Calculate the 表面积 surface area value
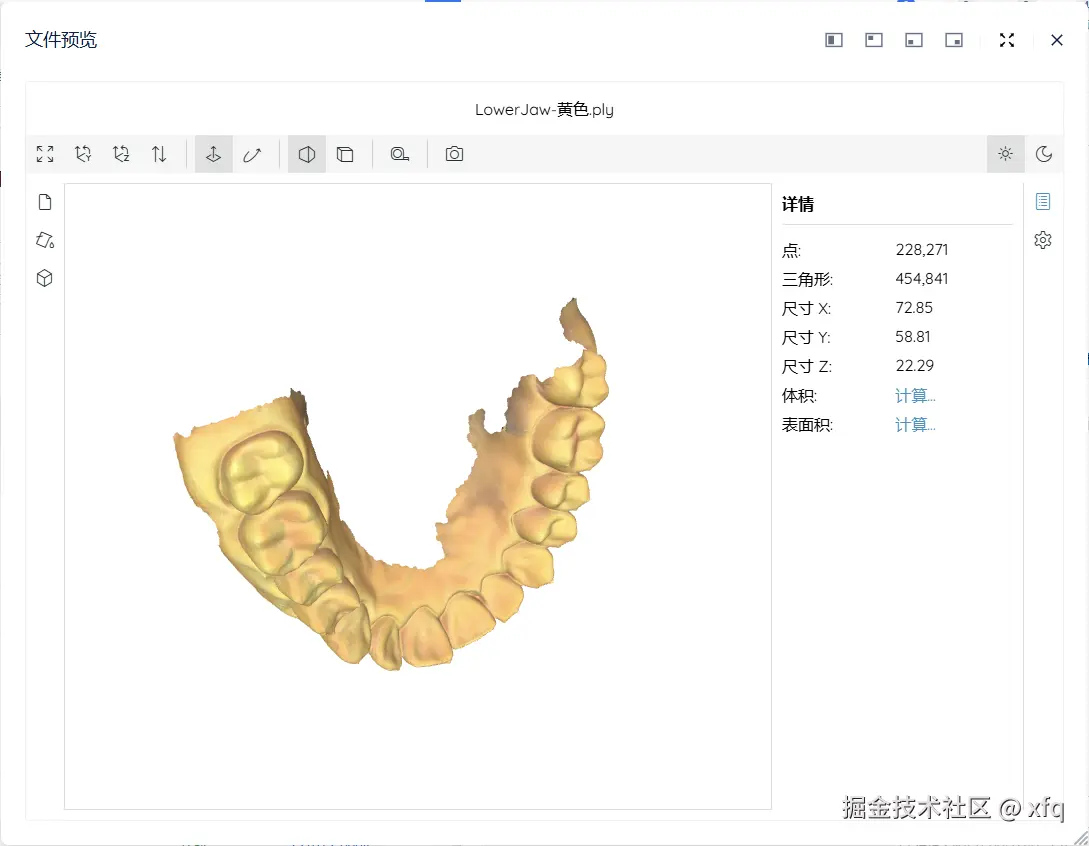Screen dimensions: 1089x846 915,425
